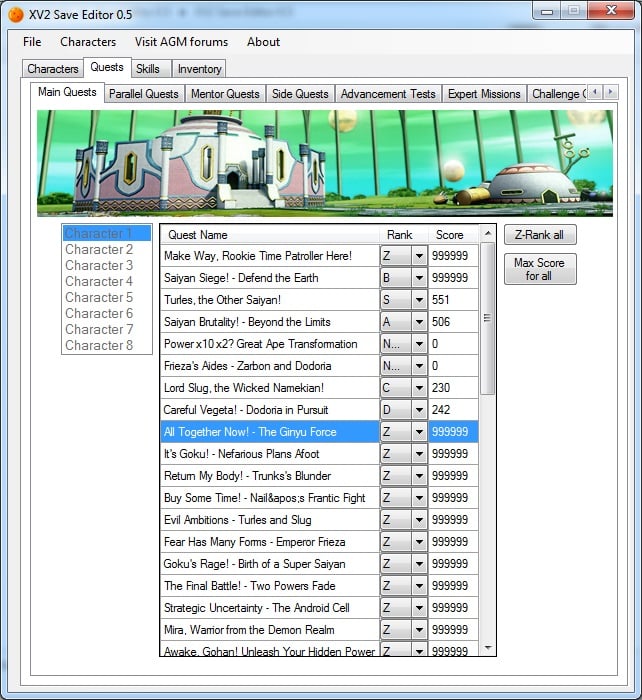Select Character 8 in the list
The width and height of the screenshot is (642, 700).
107,345
